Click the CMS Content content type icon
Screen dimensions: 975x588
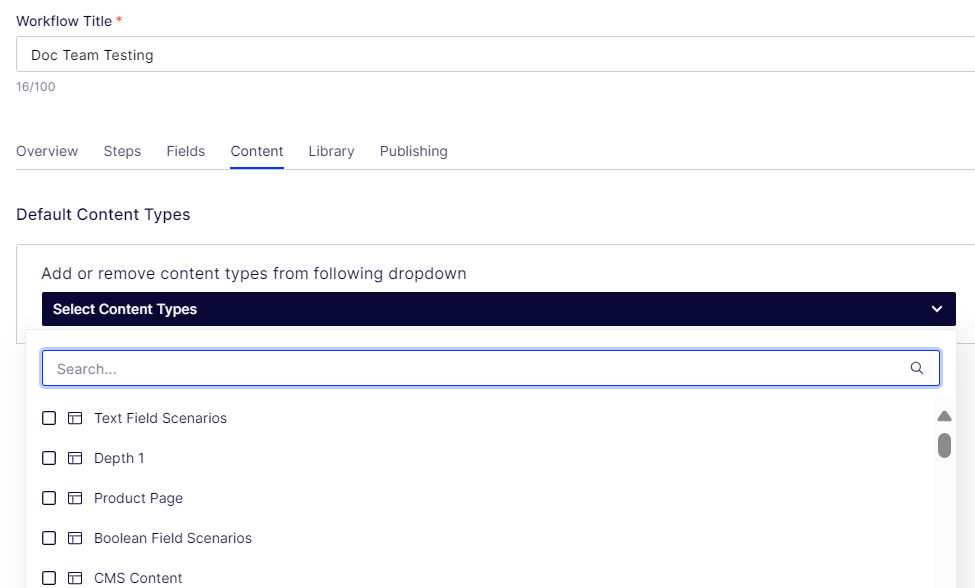pos(75,578)
